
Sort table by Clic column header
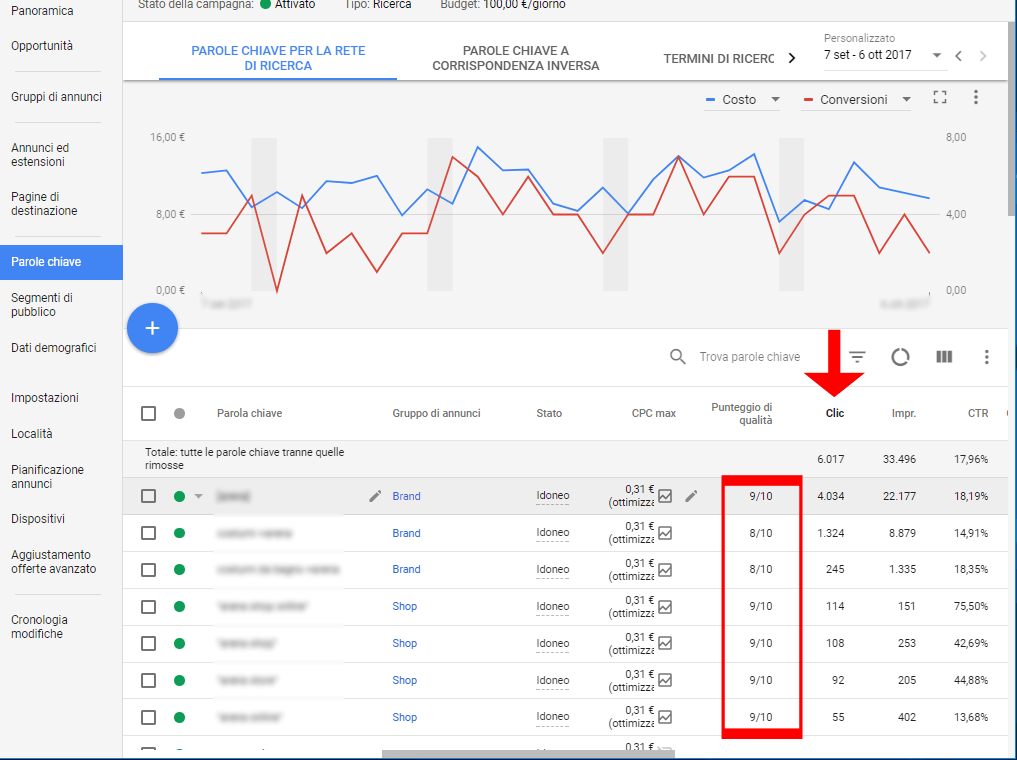click(x=834, y=413)
